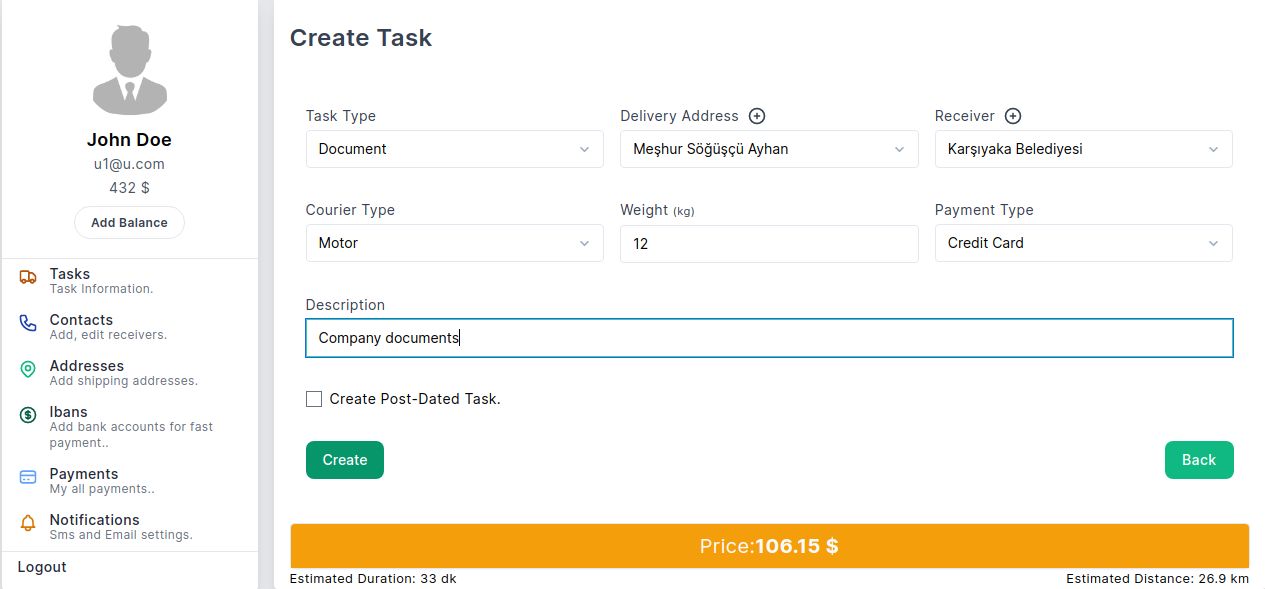
Task: Click the Ibans dollar circle icon
Action: 28,415
